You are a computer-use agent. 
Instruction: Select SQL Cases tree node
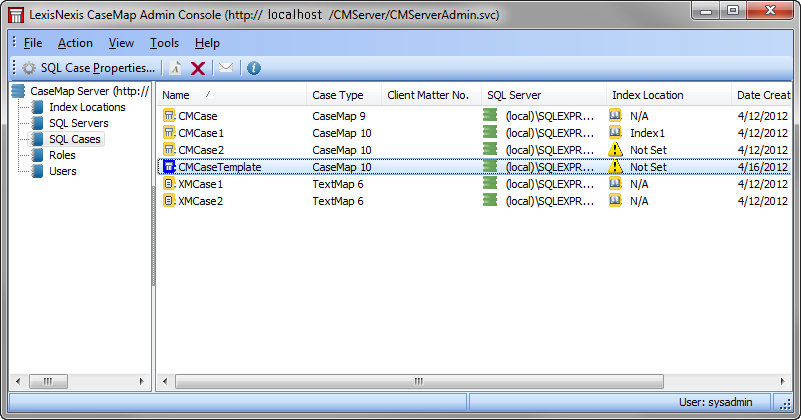(x=75, y=139)
